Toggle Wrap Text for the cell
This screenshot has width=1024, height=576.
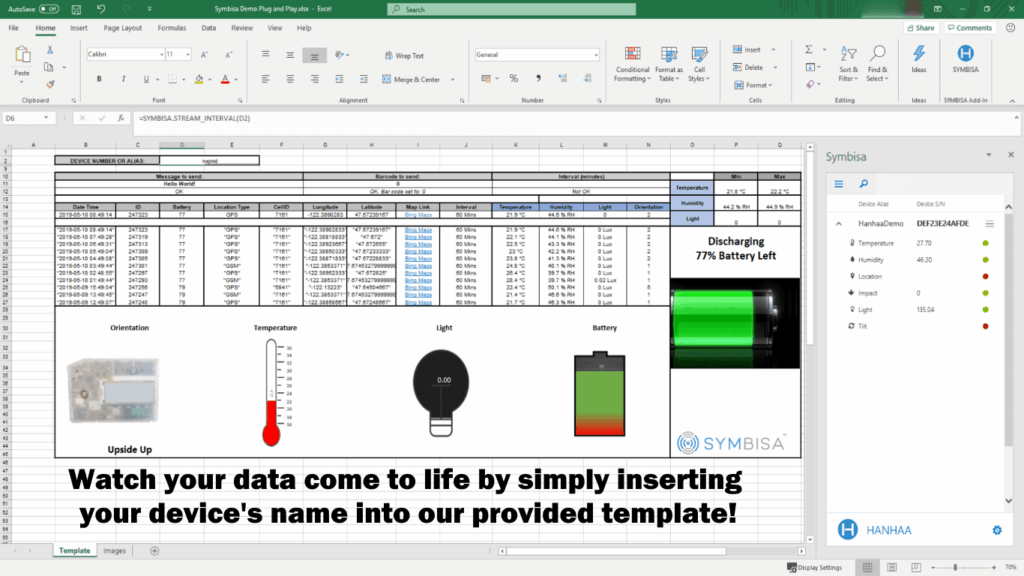[x=404, y=56]
